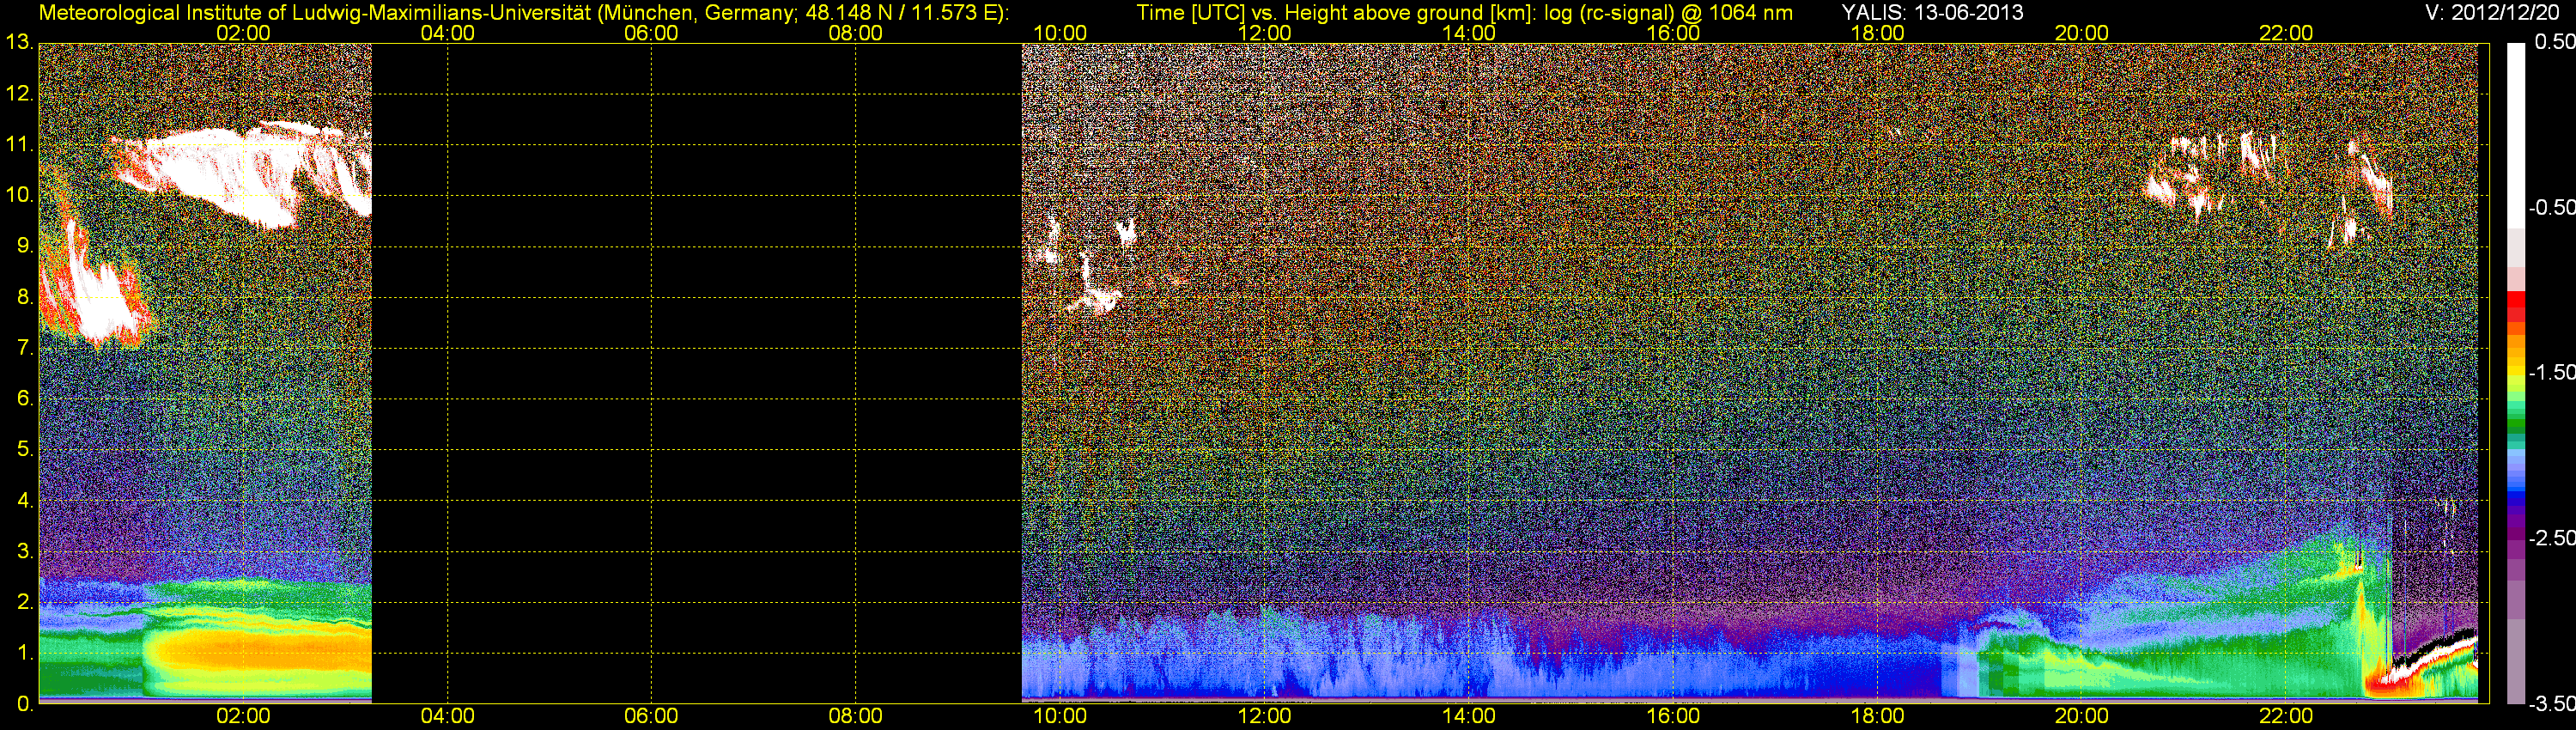Viewport: 2576px width, 730px height.
Task: Click the 7 km height axis label
Action: tap(24, 347)
